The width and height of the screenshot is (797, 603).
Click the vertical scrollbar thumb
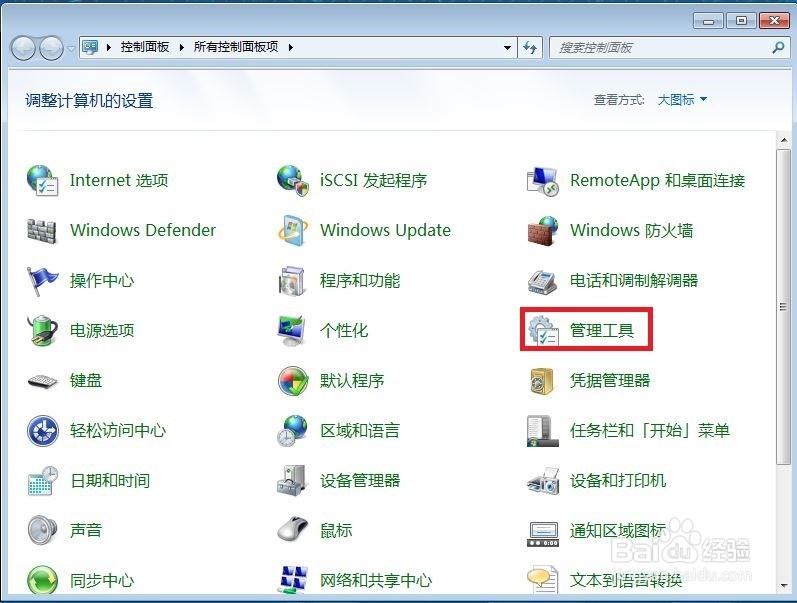tap(783, 306)
